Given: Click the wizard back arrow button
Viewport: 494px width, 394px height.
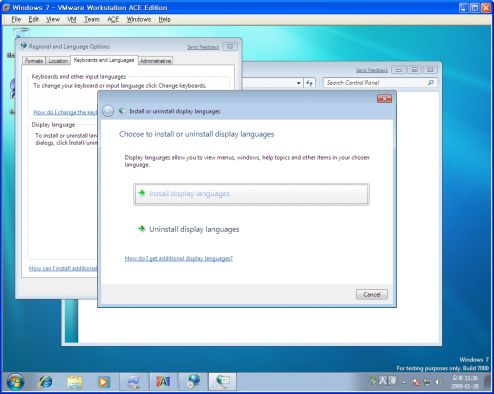Looking at the screenshot, I should (x=108, y=111).
